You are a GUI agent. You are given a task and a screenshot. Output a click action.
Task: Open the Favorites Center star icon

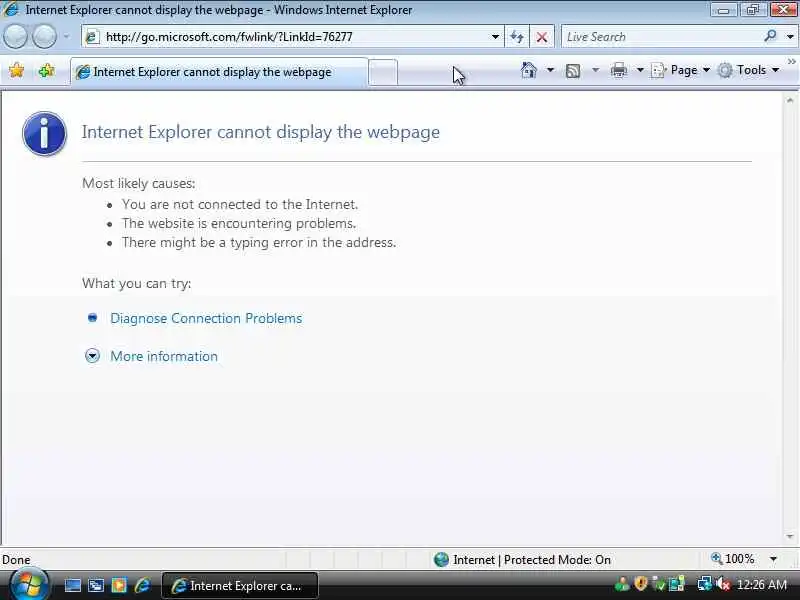point(16,70)
